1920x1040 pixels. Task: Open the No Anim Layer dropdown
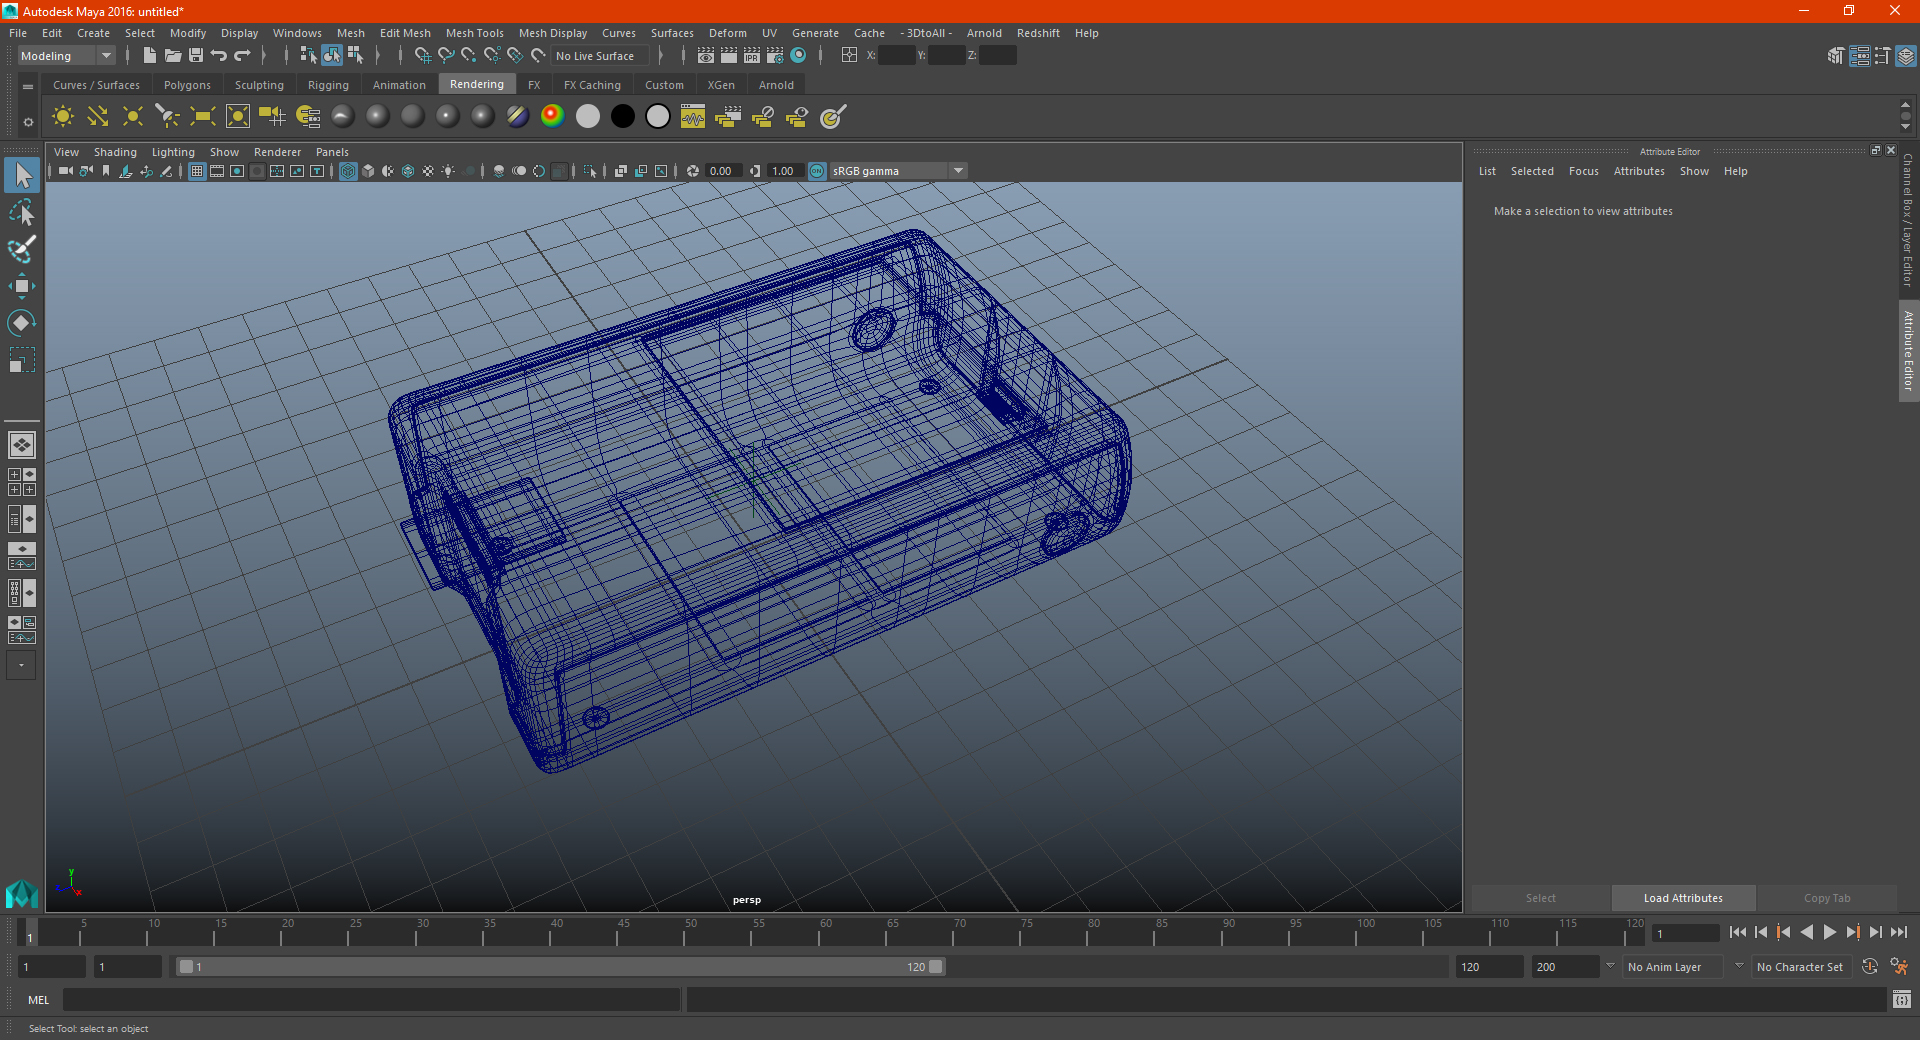(x=1674, y=967)
